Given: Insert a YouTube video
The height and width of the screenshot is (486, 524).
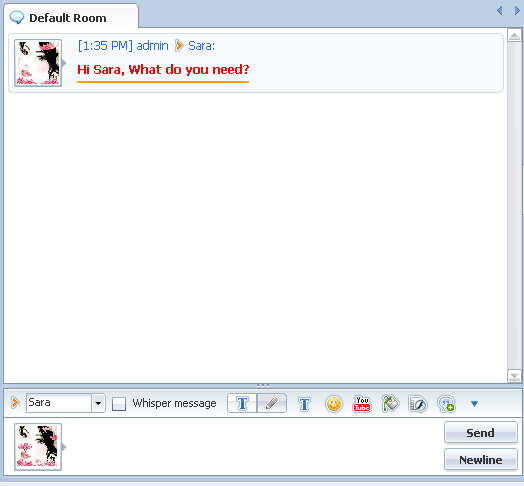Looking at the screenshot, I should point(362,404).
